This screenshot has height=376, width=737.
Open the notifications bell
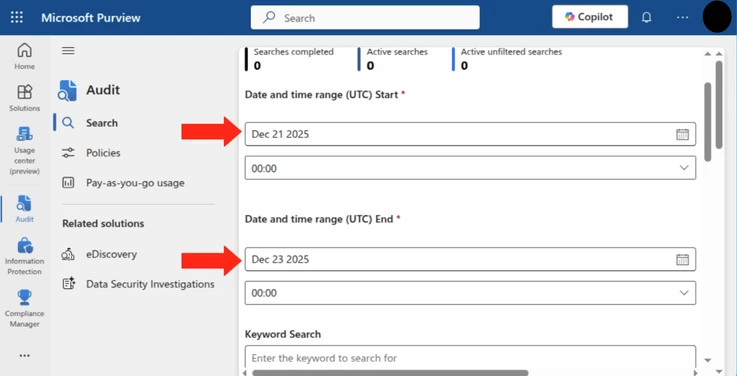[x=647, y=17]
